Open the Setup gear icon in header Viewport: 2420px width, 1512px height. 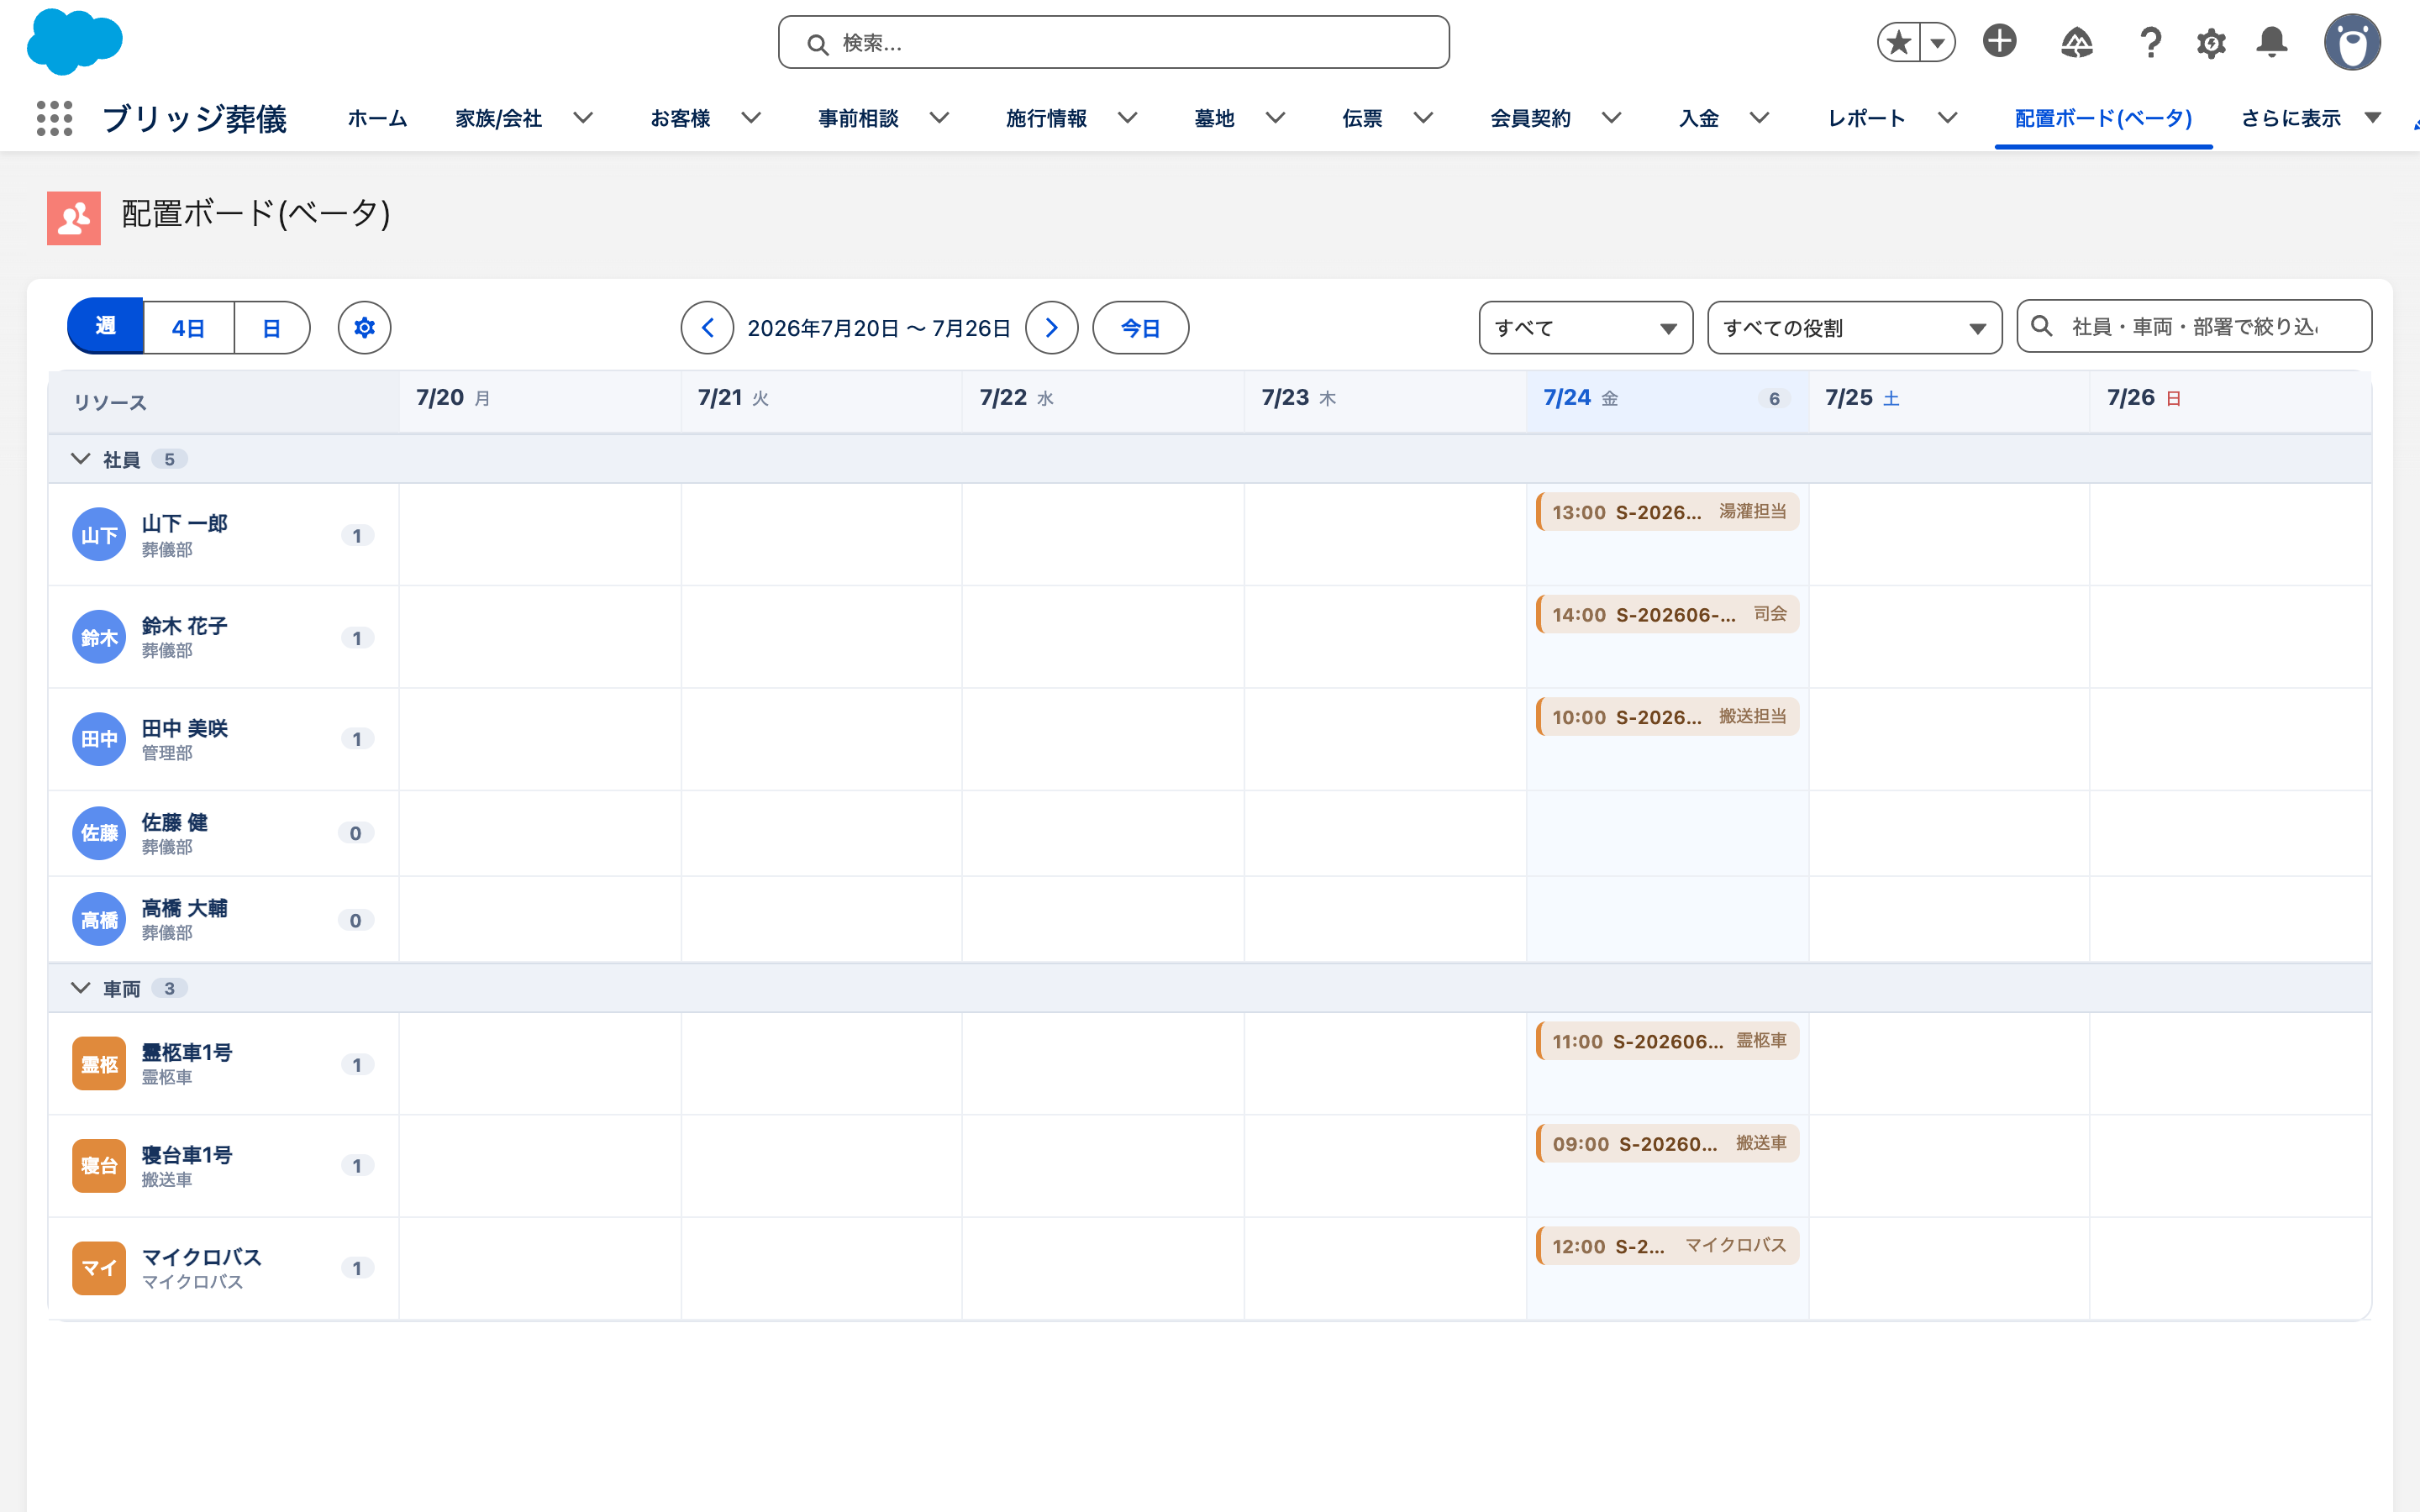[x=2211, y=43]
